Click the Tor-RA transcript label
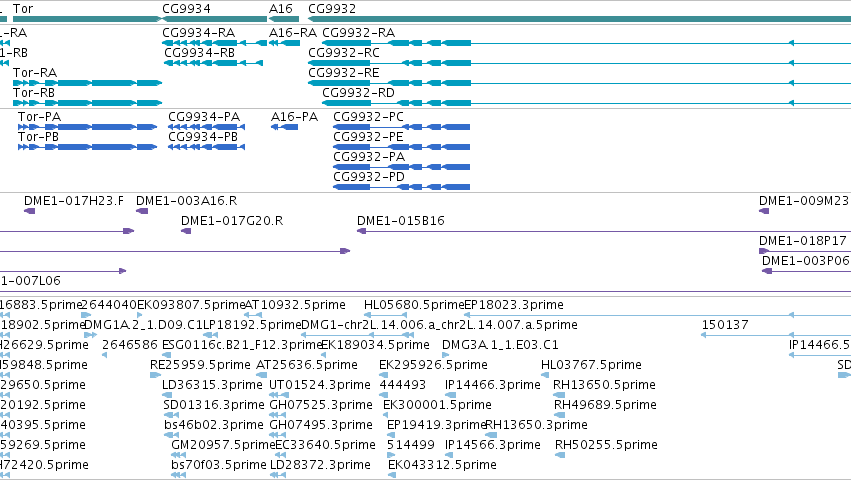This screenshot has height=480, width=851. click(x=35, y=73)
